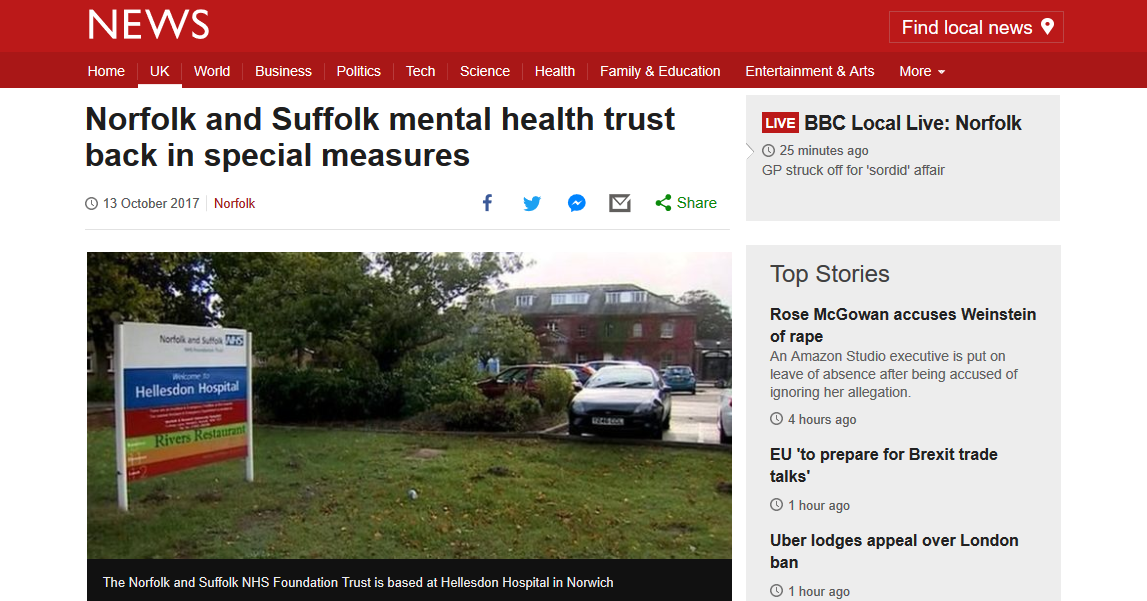Viewport: 1147px width, 601px height.
Task: Send article via Messenger icon
Action: (576, 203)
